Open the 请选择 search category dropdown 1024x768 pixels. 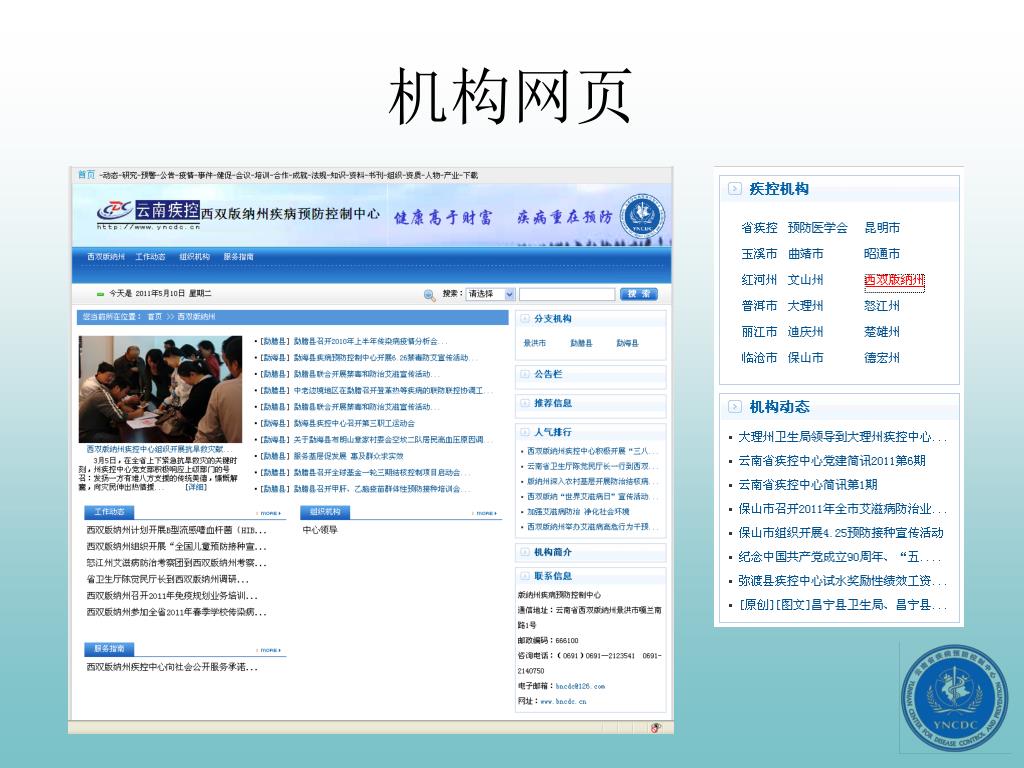[x=490, y=294]
